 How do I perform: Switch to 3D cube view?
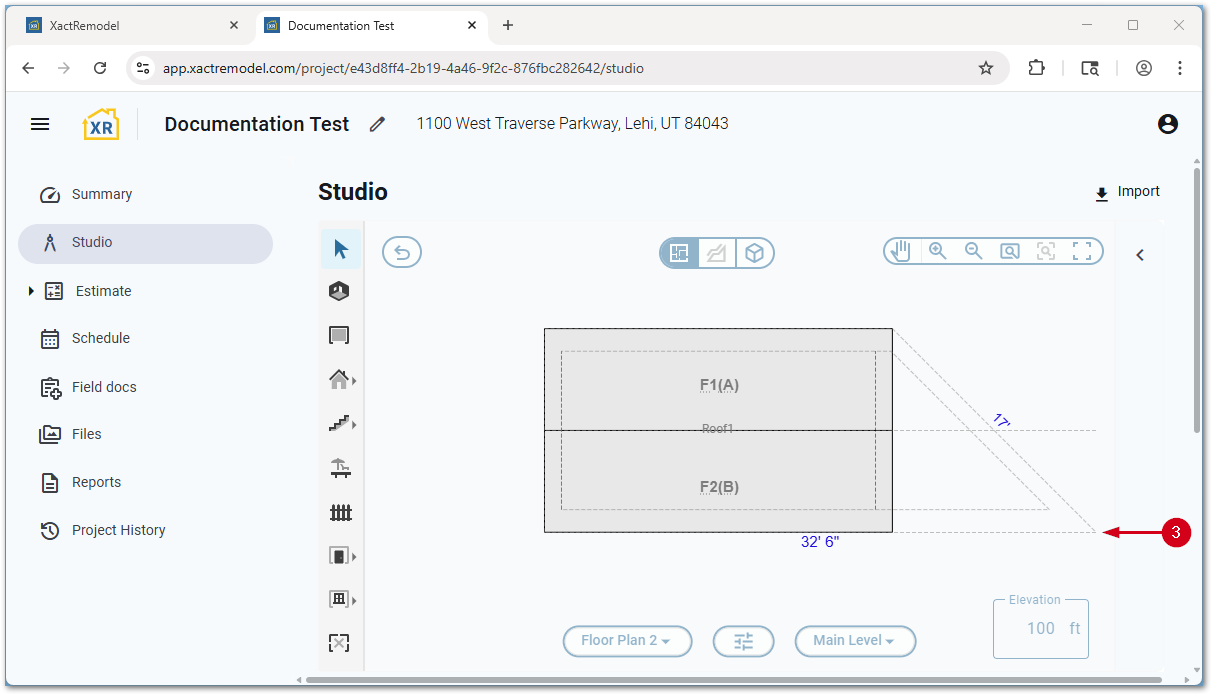[x=755, y=254]
